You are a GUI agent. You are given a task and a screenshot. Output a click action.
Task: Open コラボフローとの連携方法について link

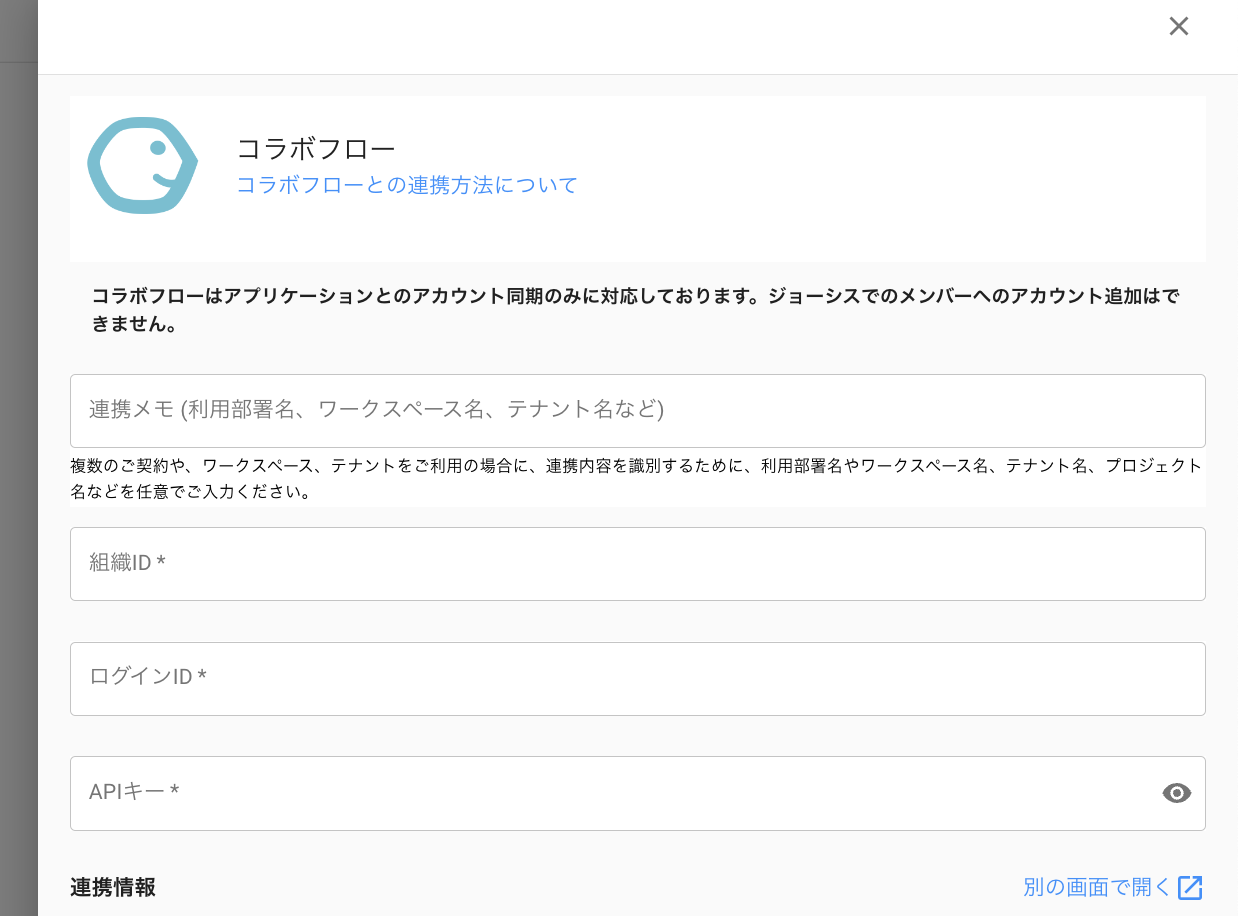(x=407, y=185)
